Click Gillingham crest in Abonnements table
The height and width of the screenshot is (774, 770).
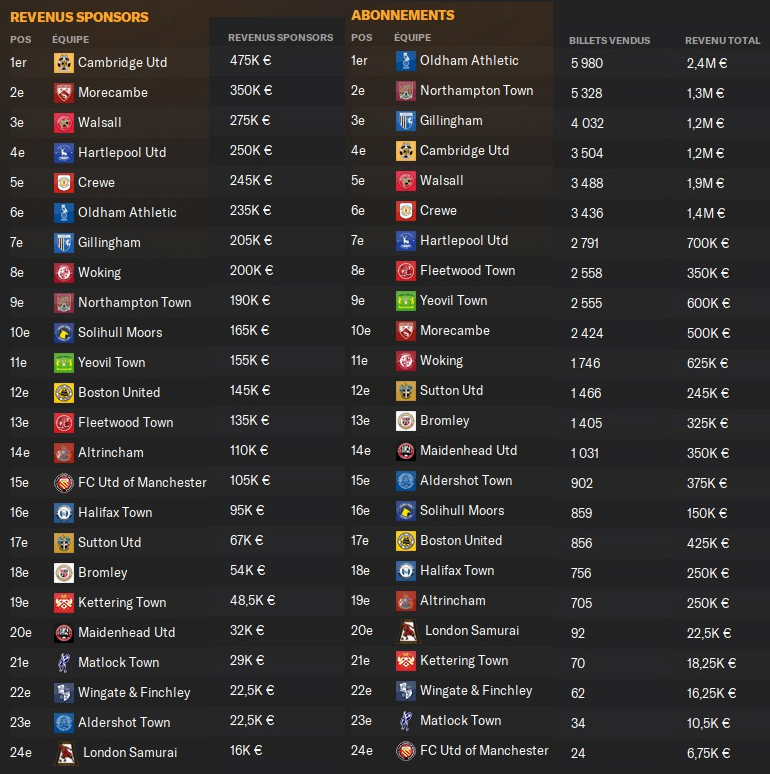tap(406, 121)
